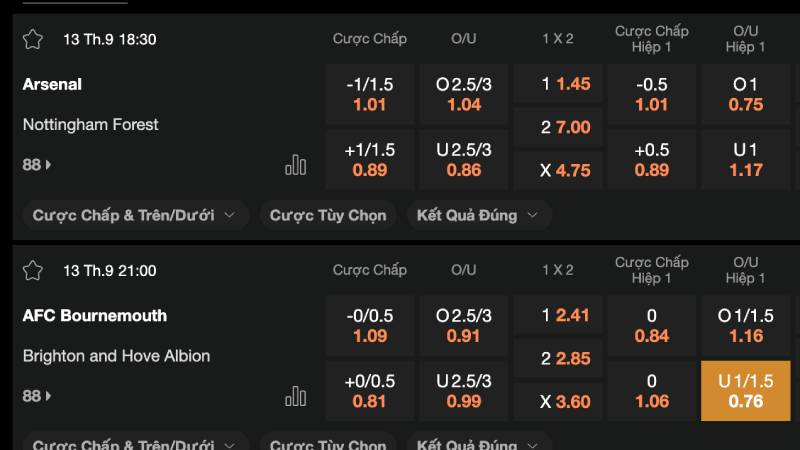Image resolution: width=800 pixels, height=450 pixels.
Task: Choose Arsenal win 1X2 odds 1.45
Action: [558, 84]
